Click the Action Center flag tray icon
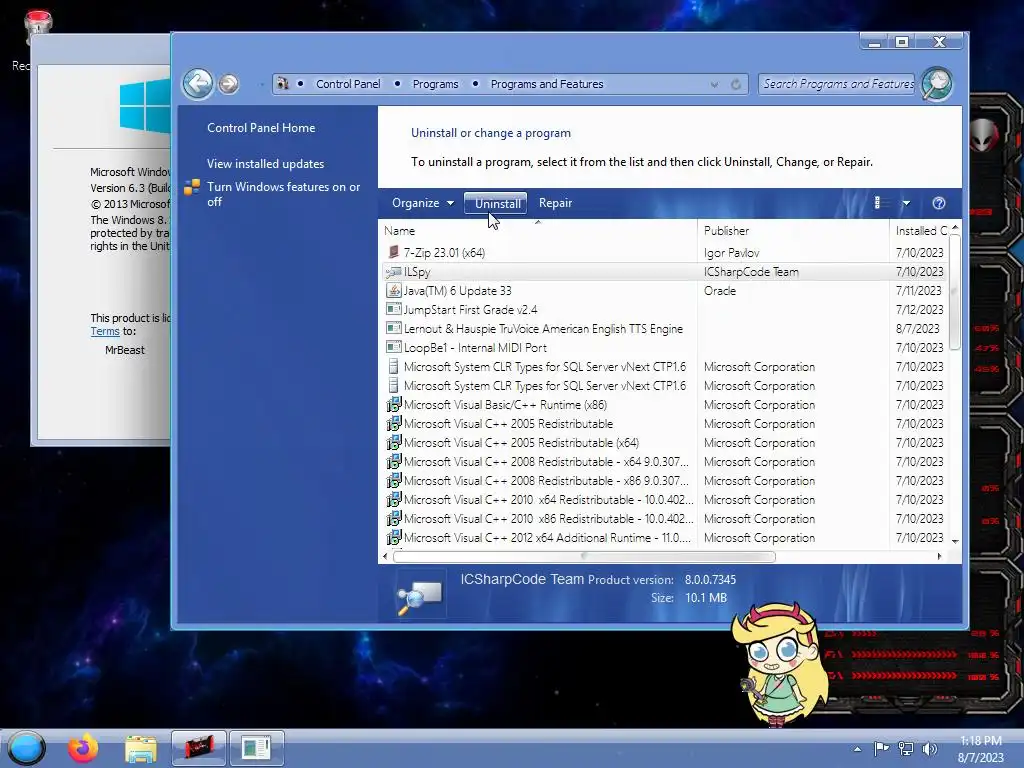Image resolution: width=1024 pixels, height=768 pixels. (881, 748)
